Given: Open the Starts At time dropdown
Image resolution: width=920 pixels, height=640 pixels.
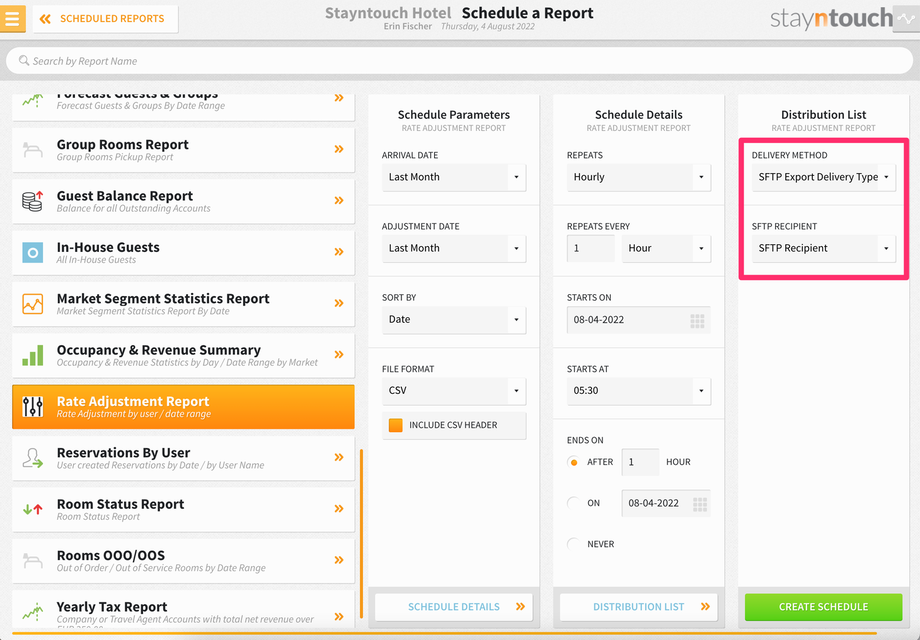Looking at the screenshot, I should (x=638, y=391).
